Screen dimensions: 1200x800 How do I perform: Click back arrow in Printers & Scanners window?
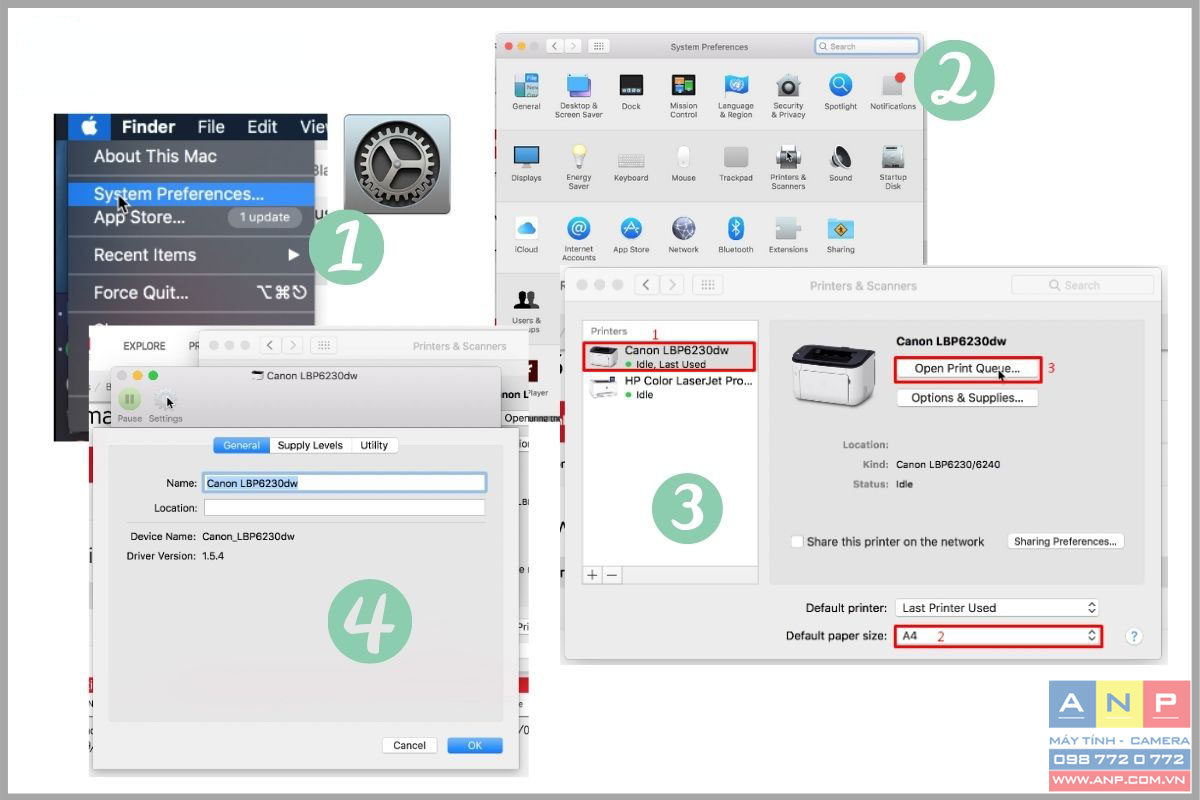[646, 285]
